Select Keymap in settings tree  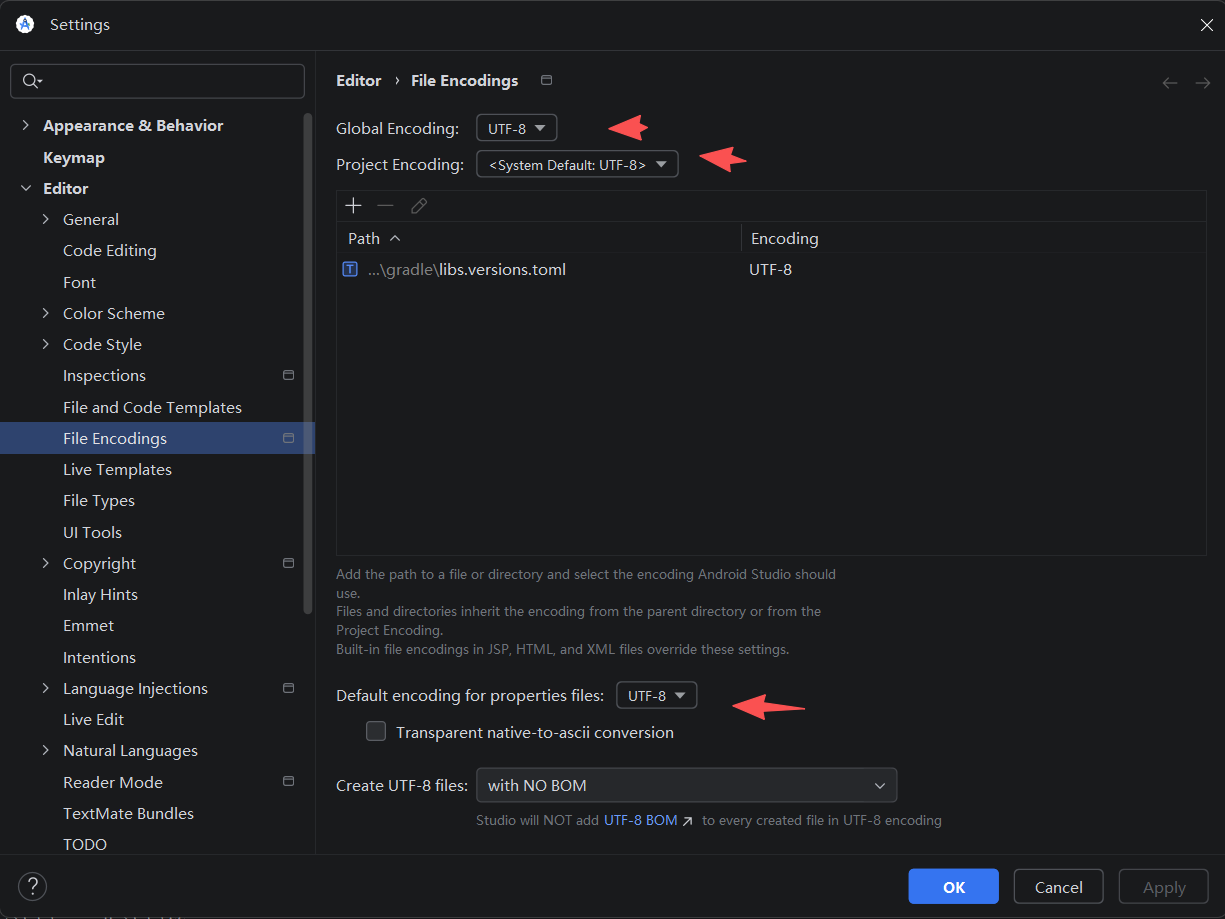click(x=74, y=157)
